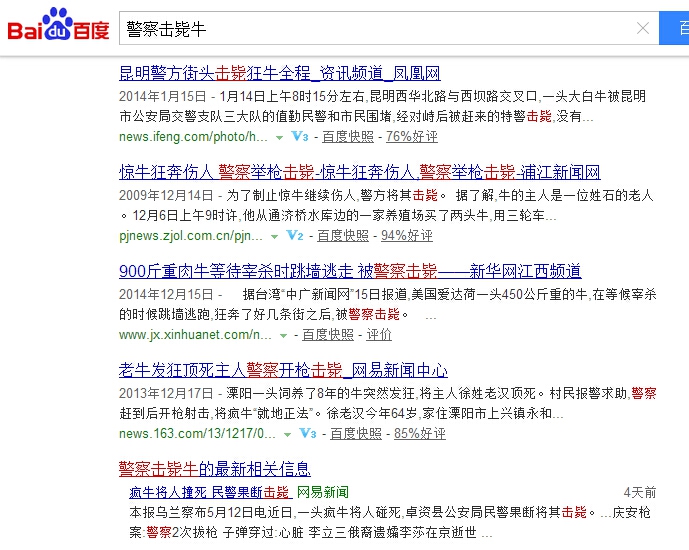Screen dimensions: 689x550
Task: Expand dropdown arrow next to news.ifeng.com URL
Action: pyautogui.click(x=279, y=138)
